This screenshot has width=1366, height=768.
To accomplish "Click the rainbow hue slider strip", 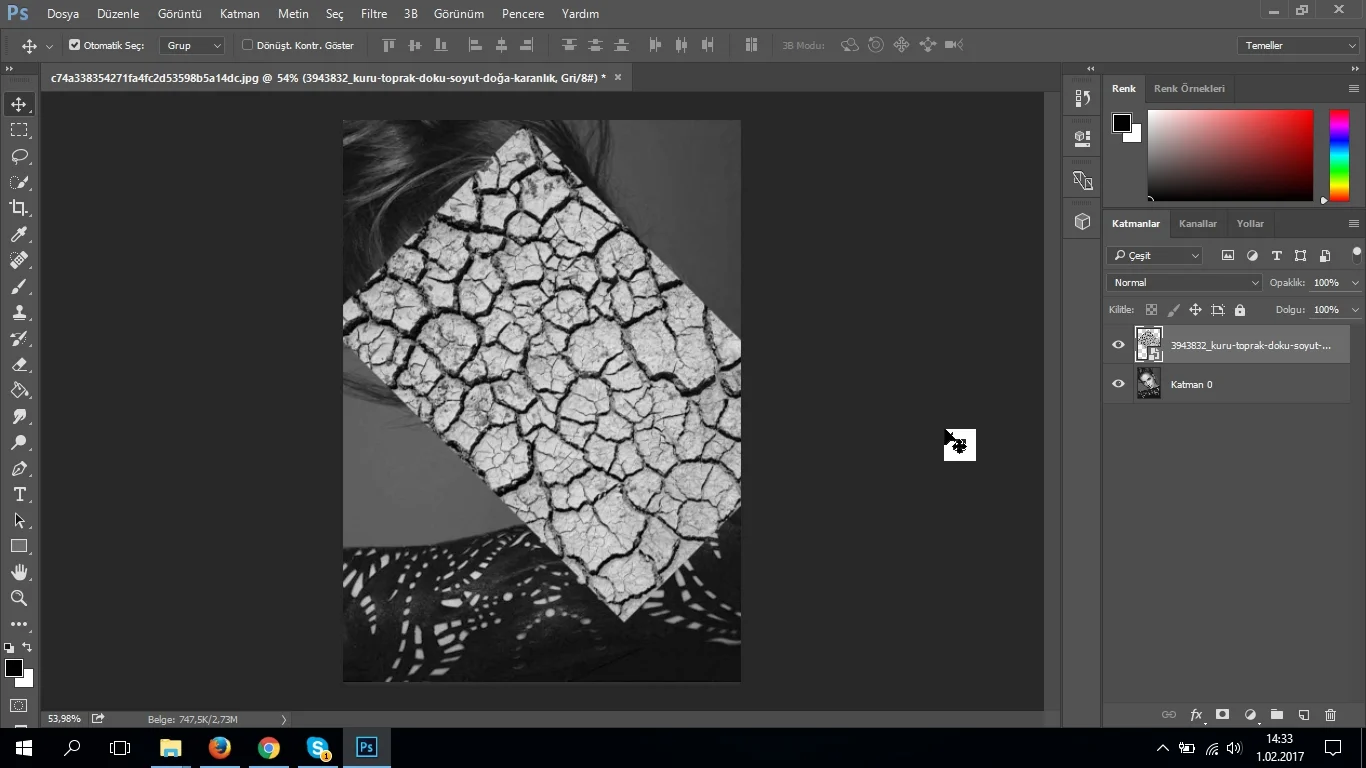I will click(x=1339, y=155).
